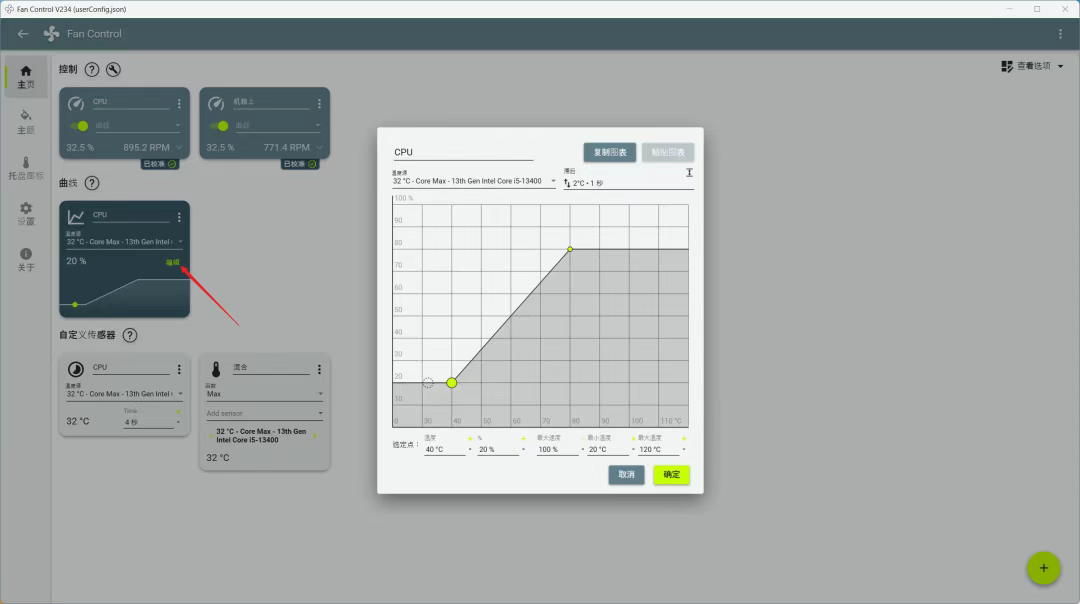1080x604 pixels.
Task: Open the 设置 settings tab in sidebar
Action: tap(25, 214)
